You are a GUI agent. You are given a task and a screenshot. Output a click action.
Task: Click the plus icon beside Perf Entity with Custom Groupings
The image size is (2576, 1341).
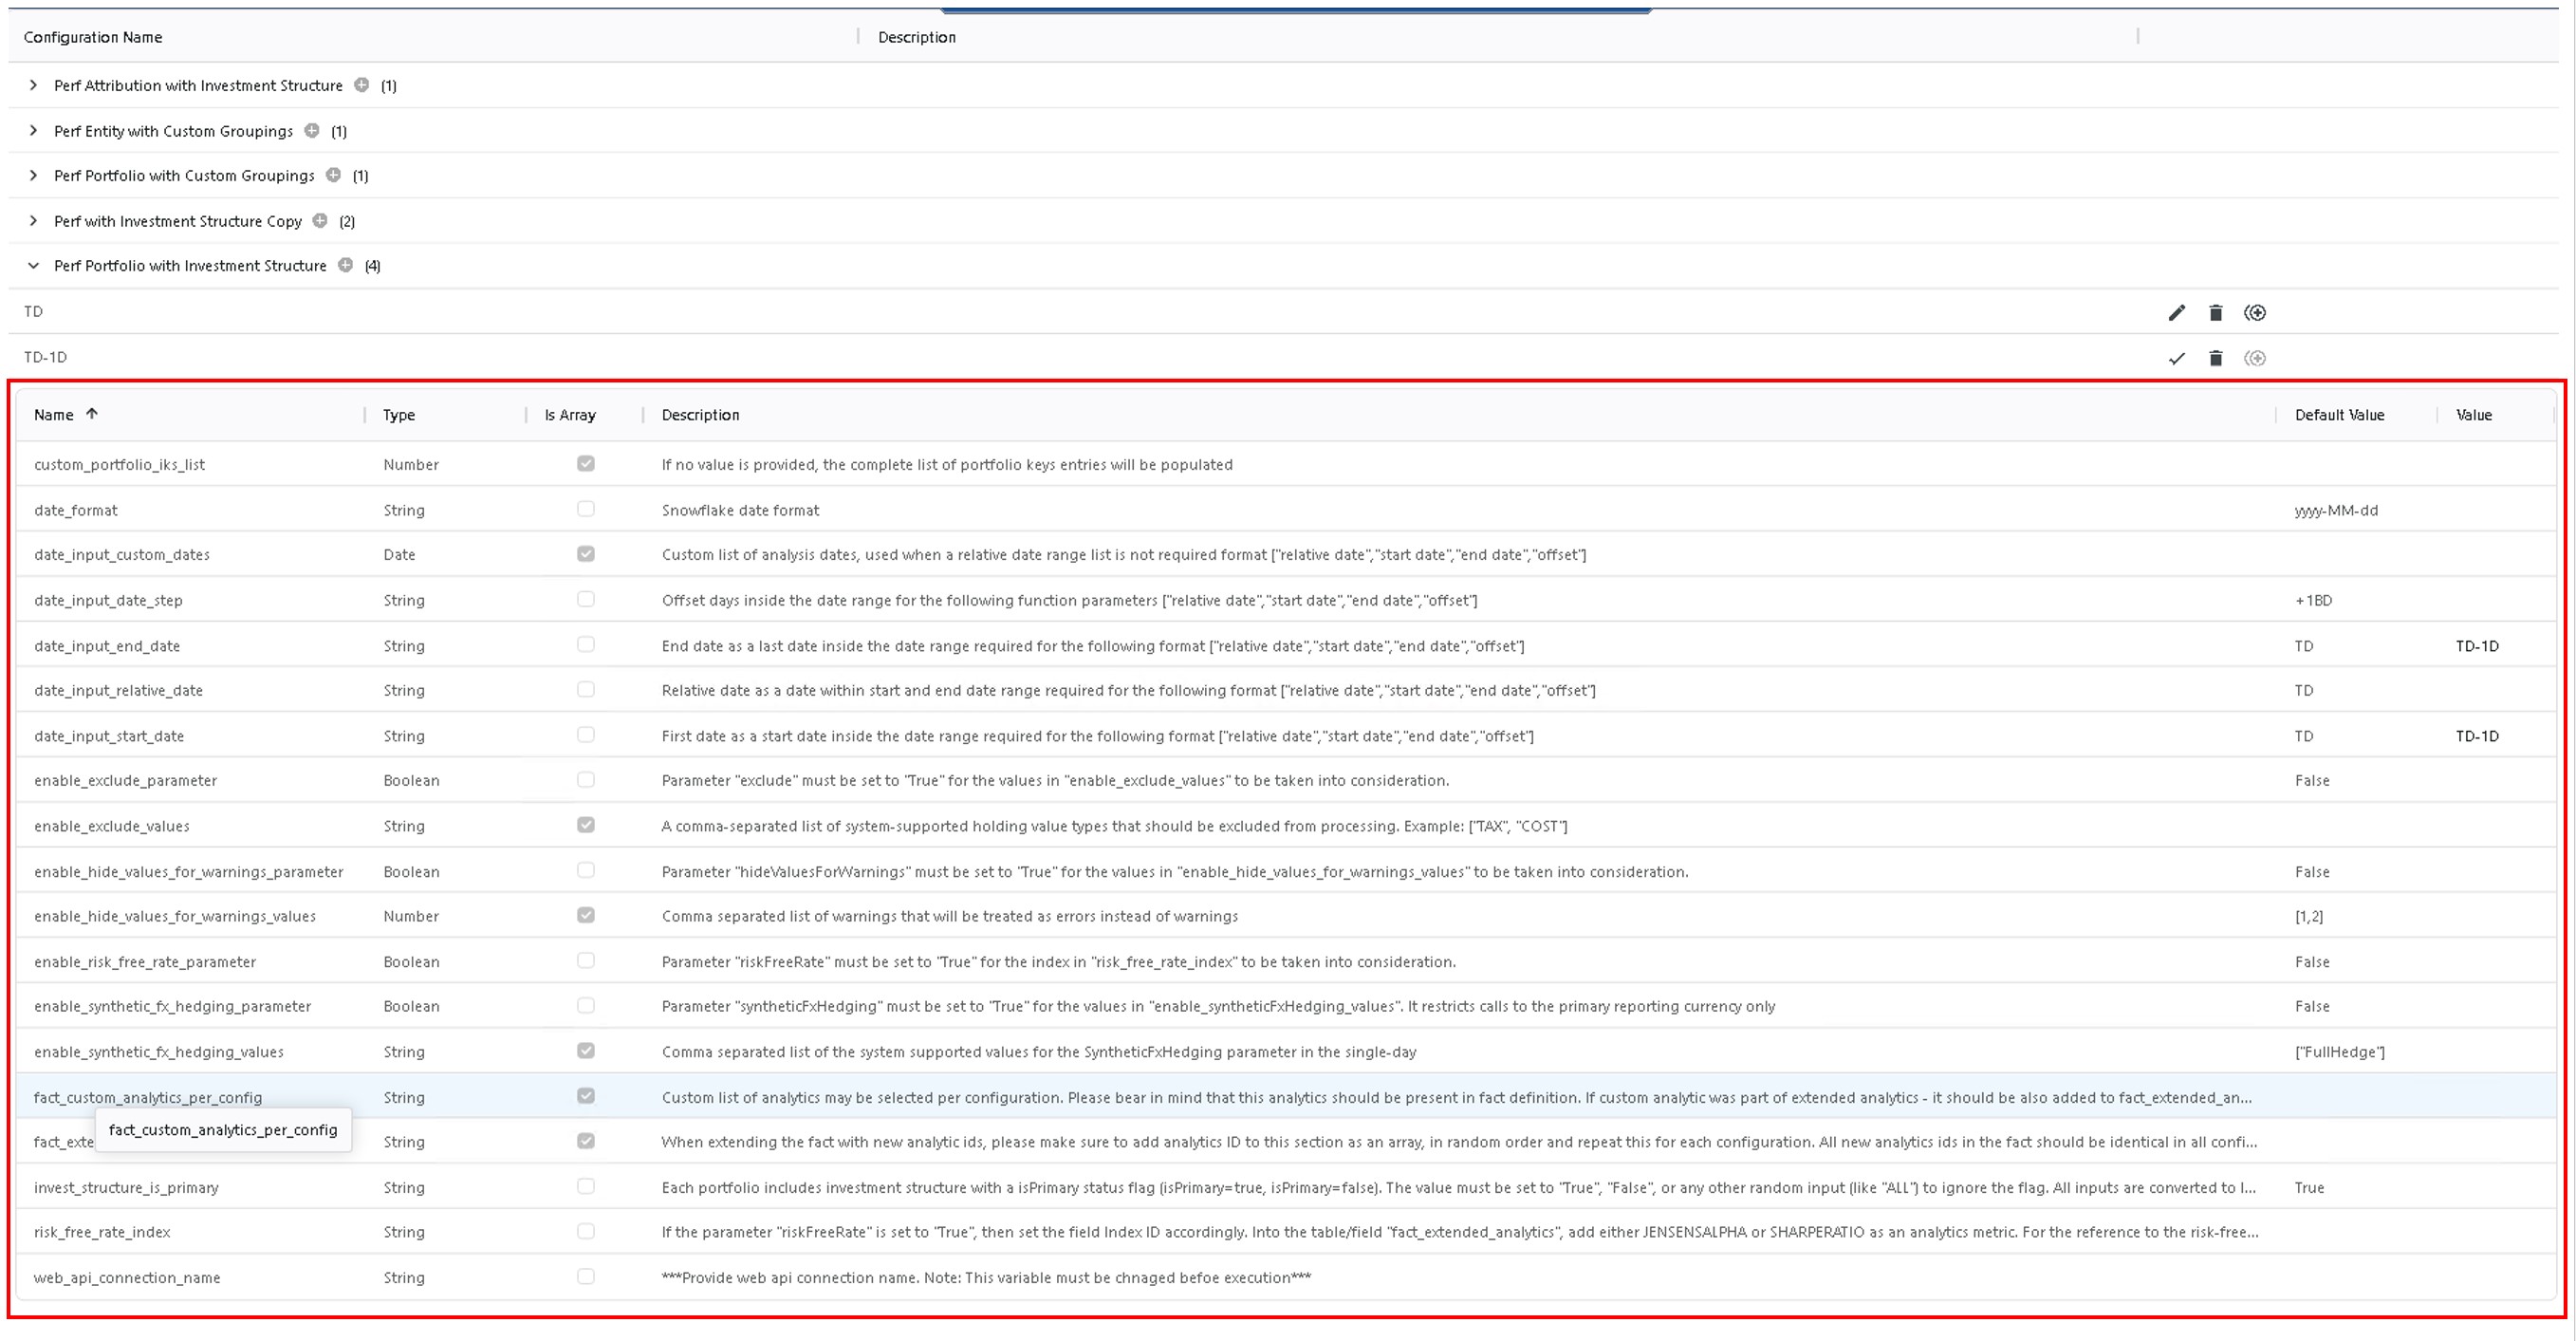pyautogui.click(x=312, y=130)
